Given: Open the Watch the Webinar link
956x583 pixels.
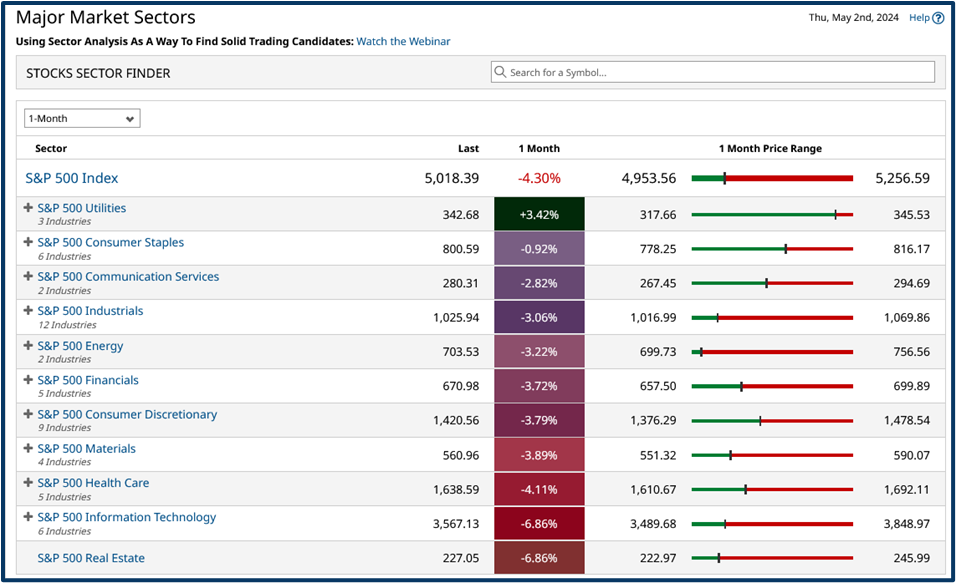Looking at the screenshot, I should pos(403,41).
